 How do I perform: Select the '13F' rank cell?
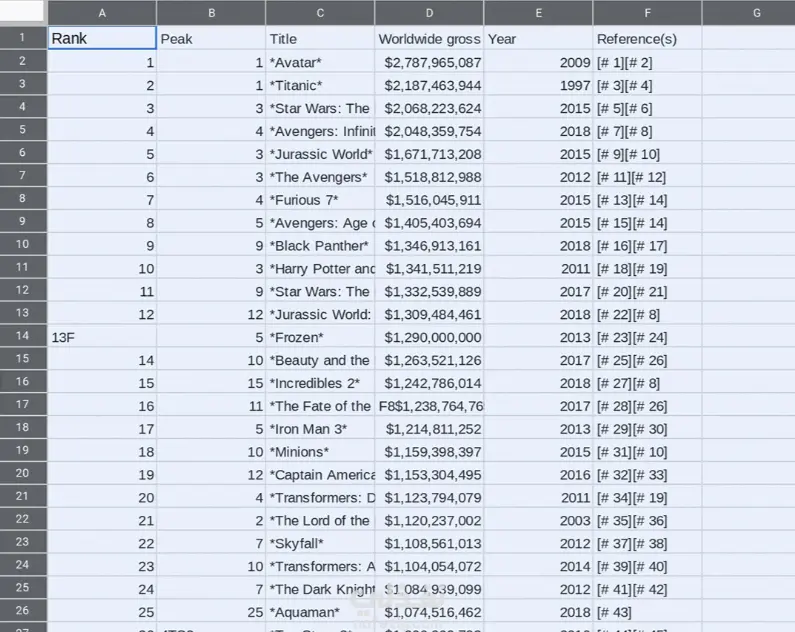tap(102, 337)
